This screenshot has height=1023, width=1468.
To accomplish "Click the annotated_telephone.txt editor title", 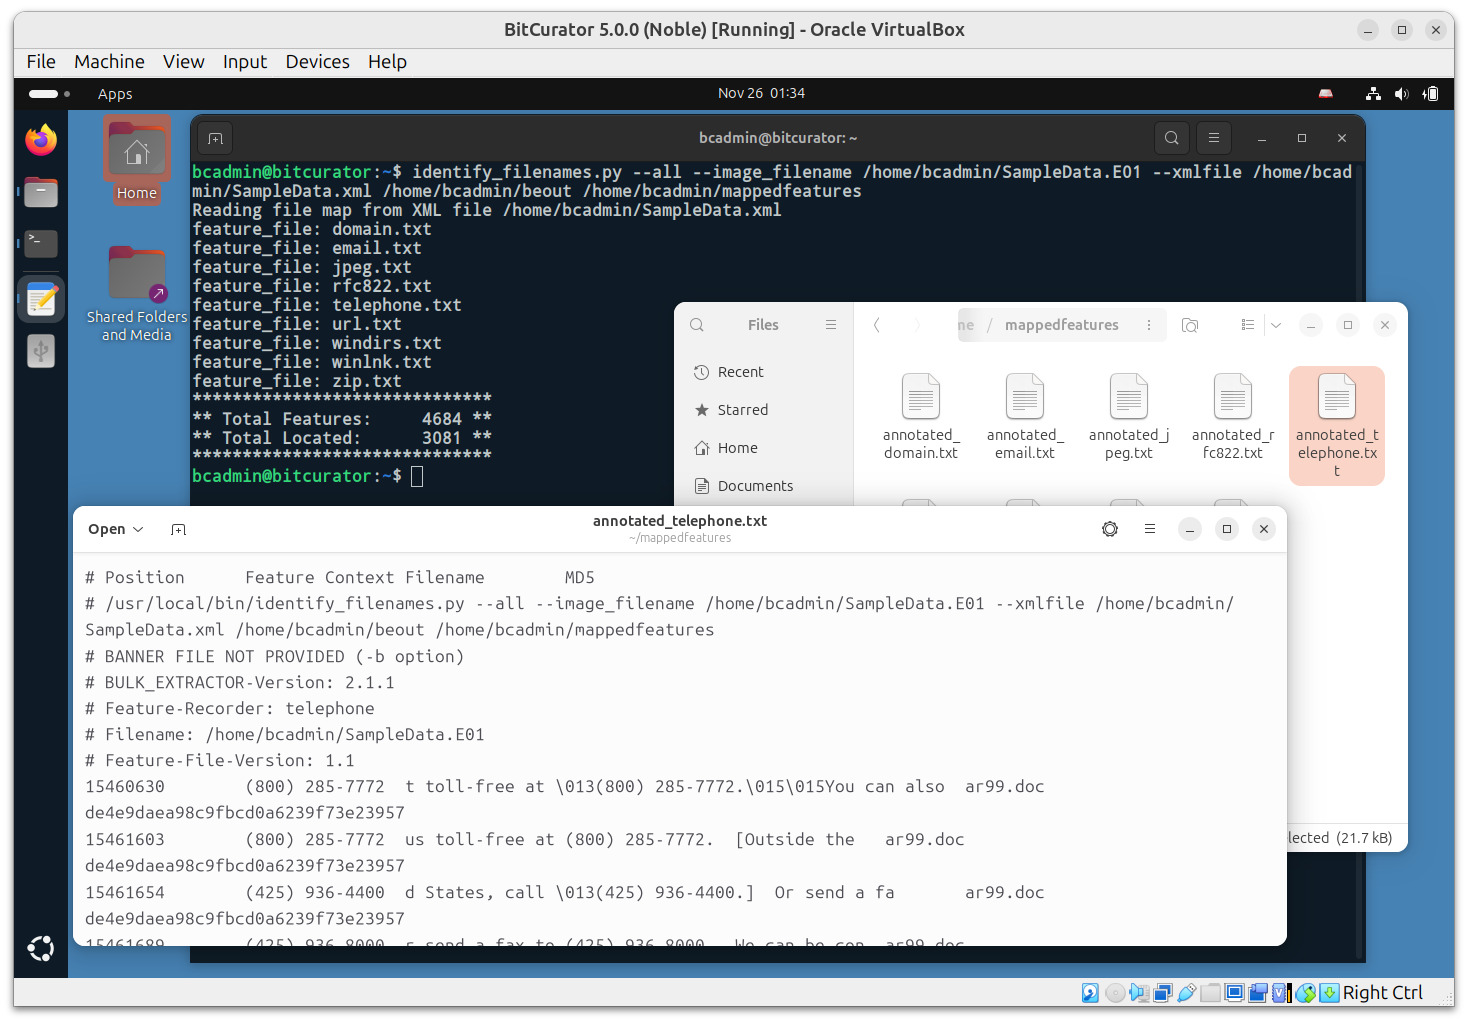I will (x=680, y=521).
